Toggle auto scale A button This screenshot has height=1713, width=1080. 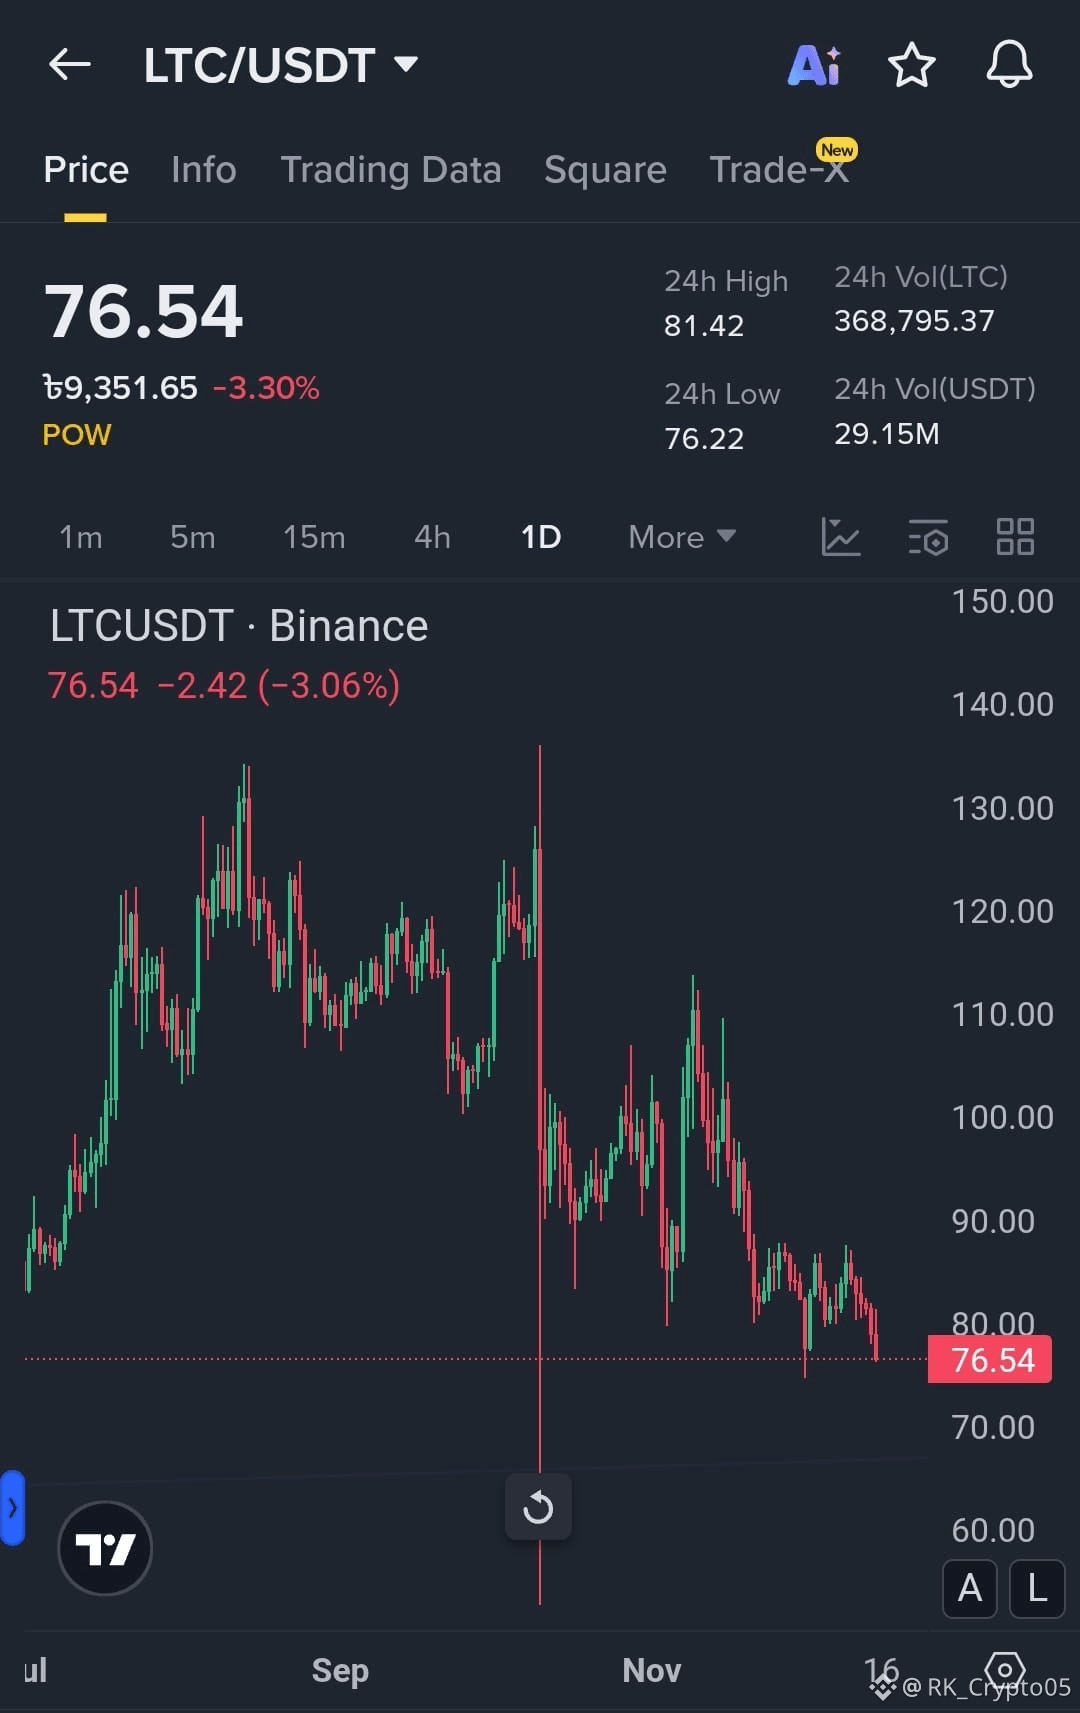tap(970, 1588)
